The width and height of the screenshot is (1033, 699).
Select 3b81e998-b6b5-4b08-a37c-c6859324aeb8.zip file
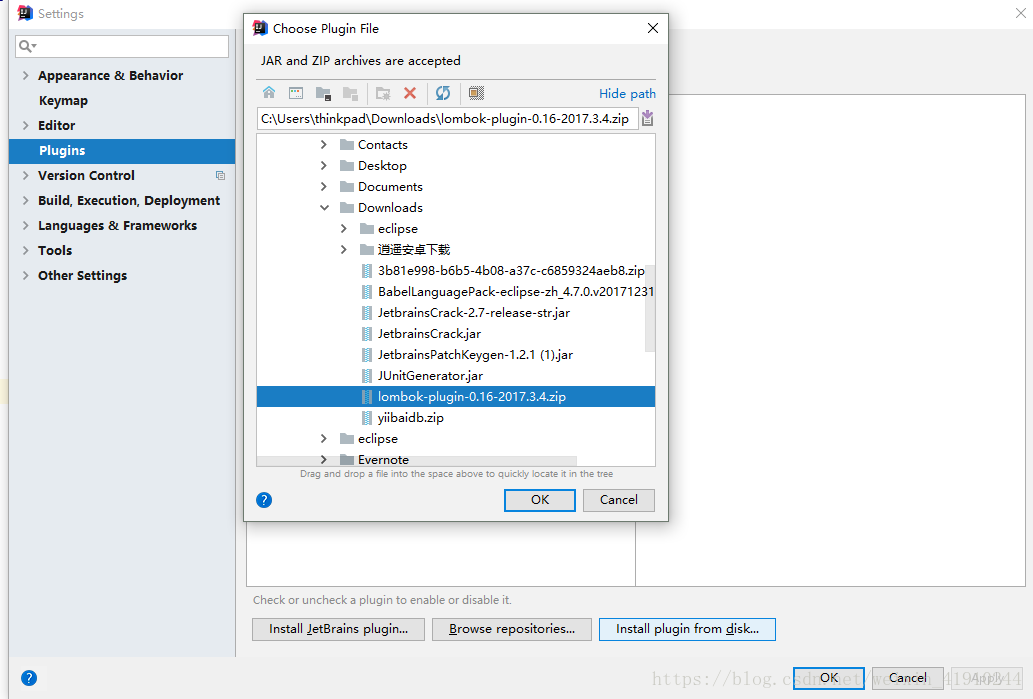point(511,271)
